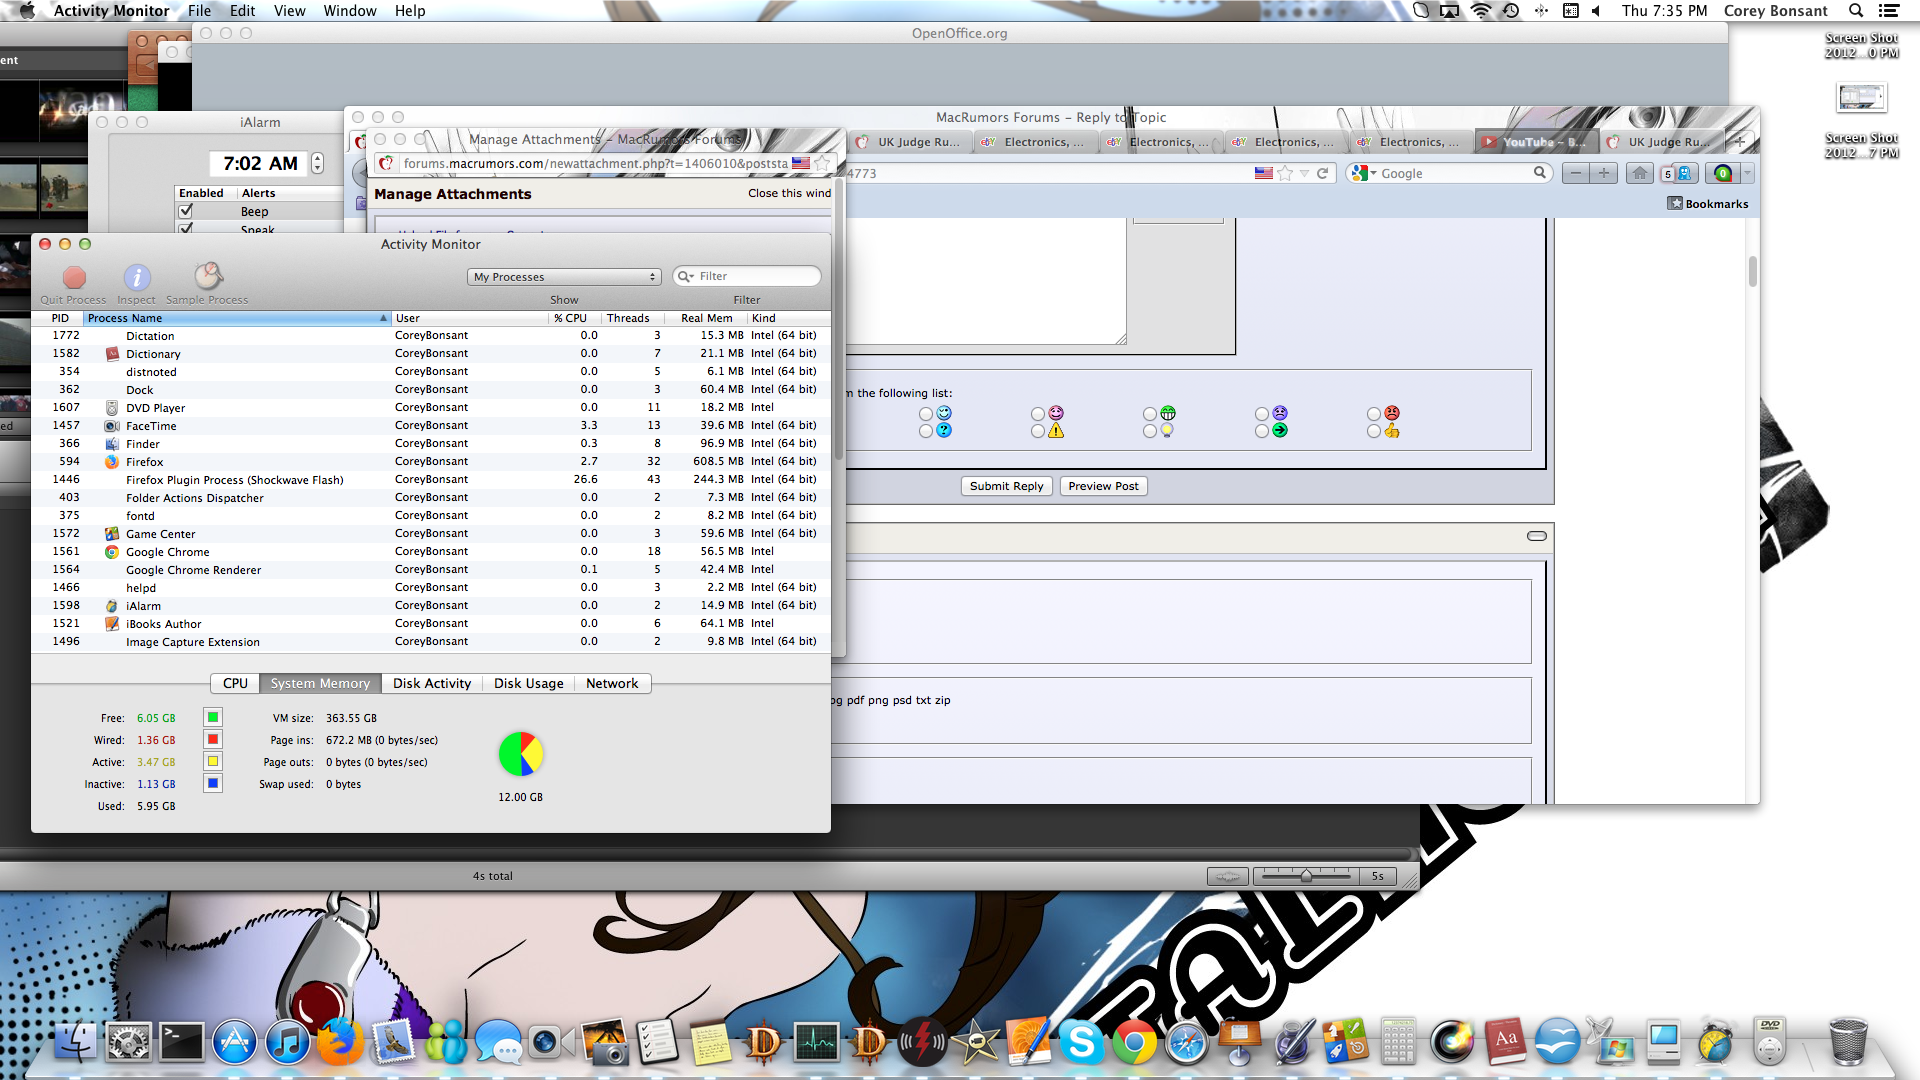Click Firefox home button
Viewport: 1920px width, 1080px height.
[1640, 173]
